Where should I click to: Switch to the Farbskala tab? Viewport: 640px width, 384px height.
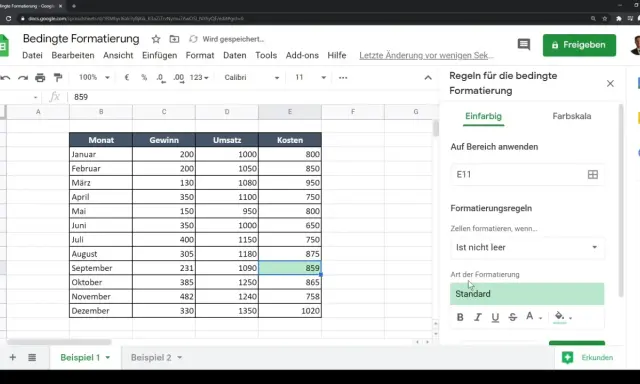(571, 116)
